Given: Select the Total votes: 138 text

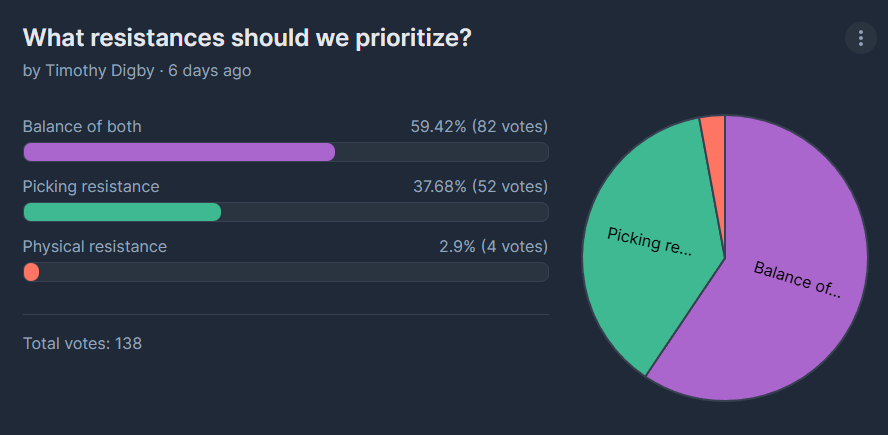Looking at the screenshot, I should pos(82,343).
